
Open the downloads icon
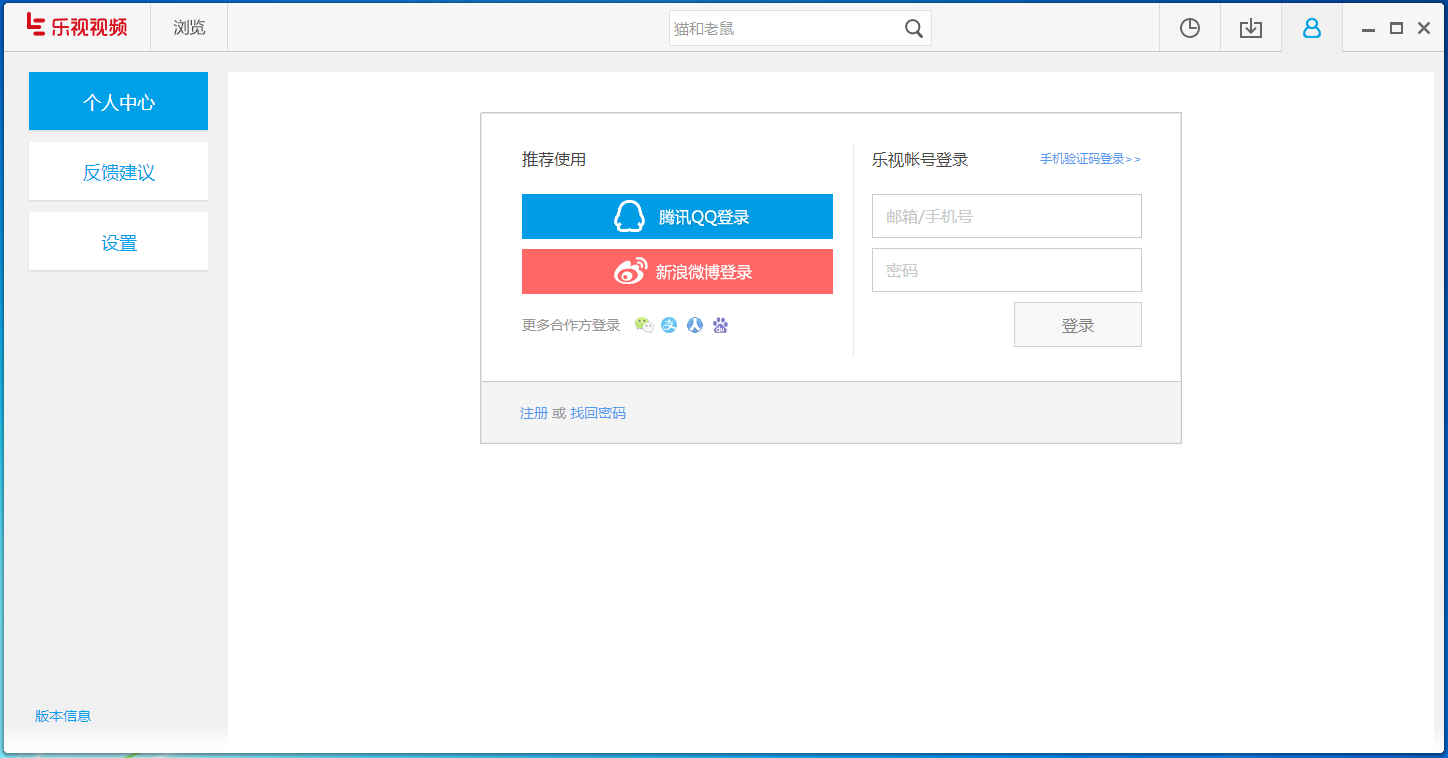click(1251, 28)
